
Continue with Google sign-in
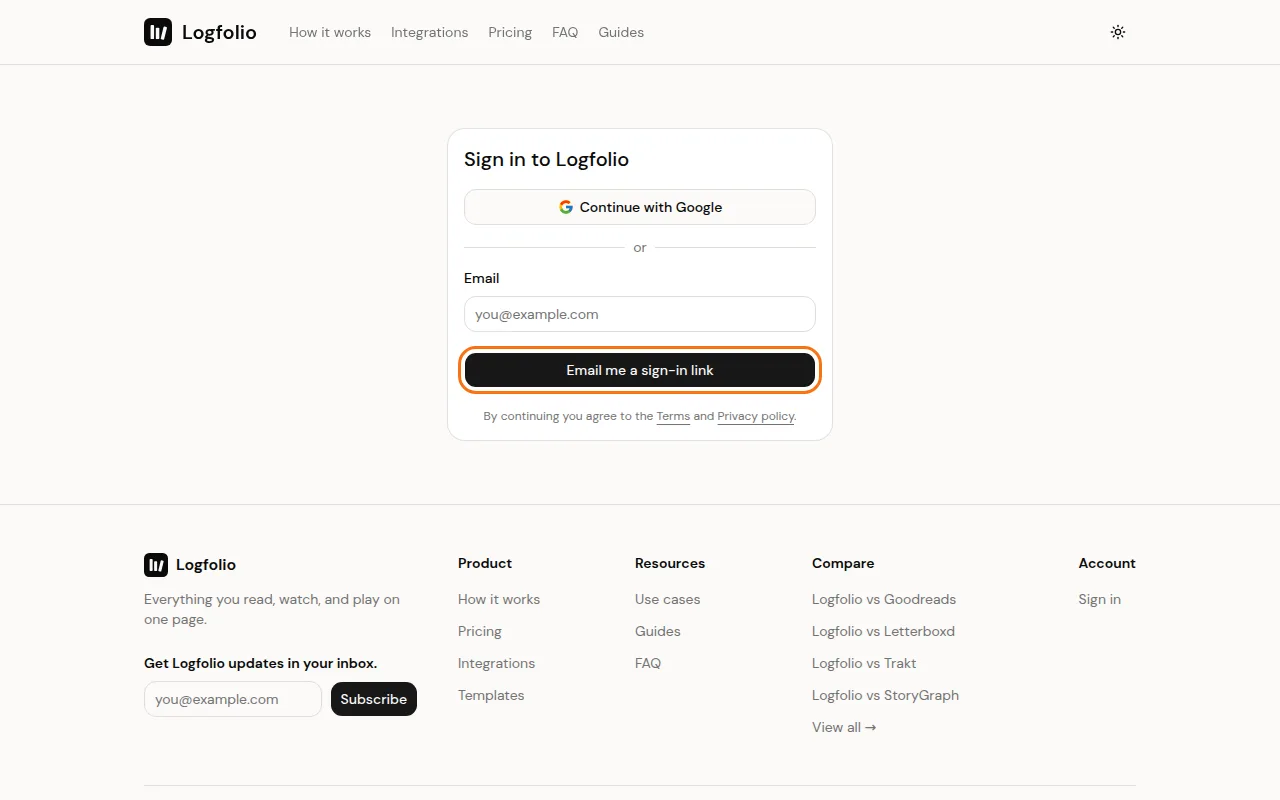point(640,207)
